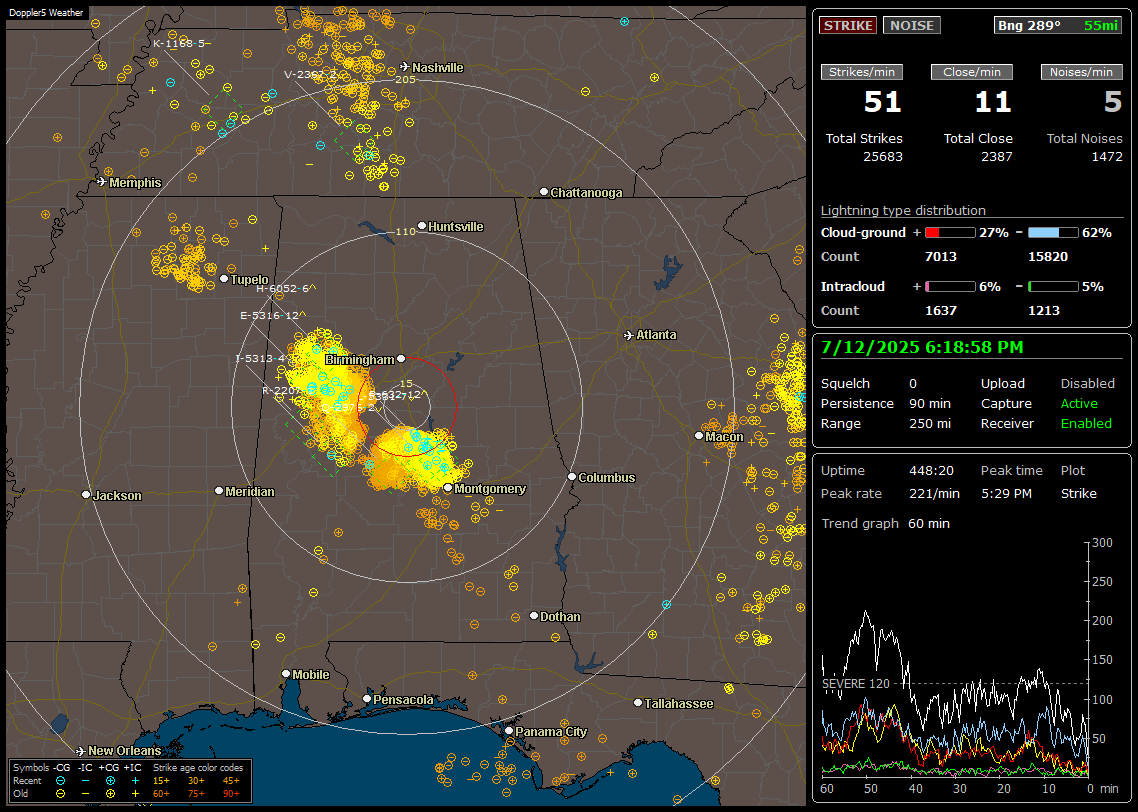Click the E-5316-12 storm cell label

(x=272, y=316)
